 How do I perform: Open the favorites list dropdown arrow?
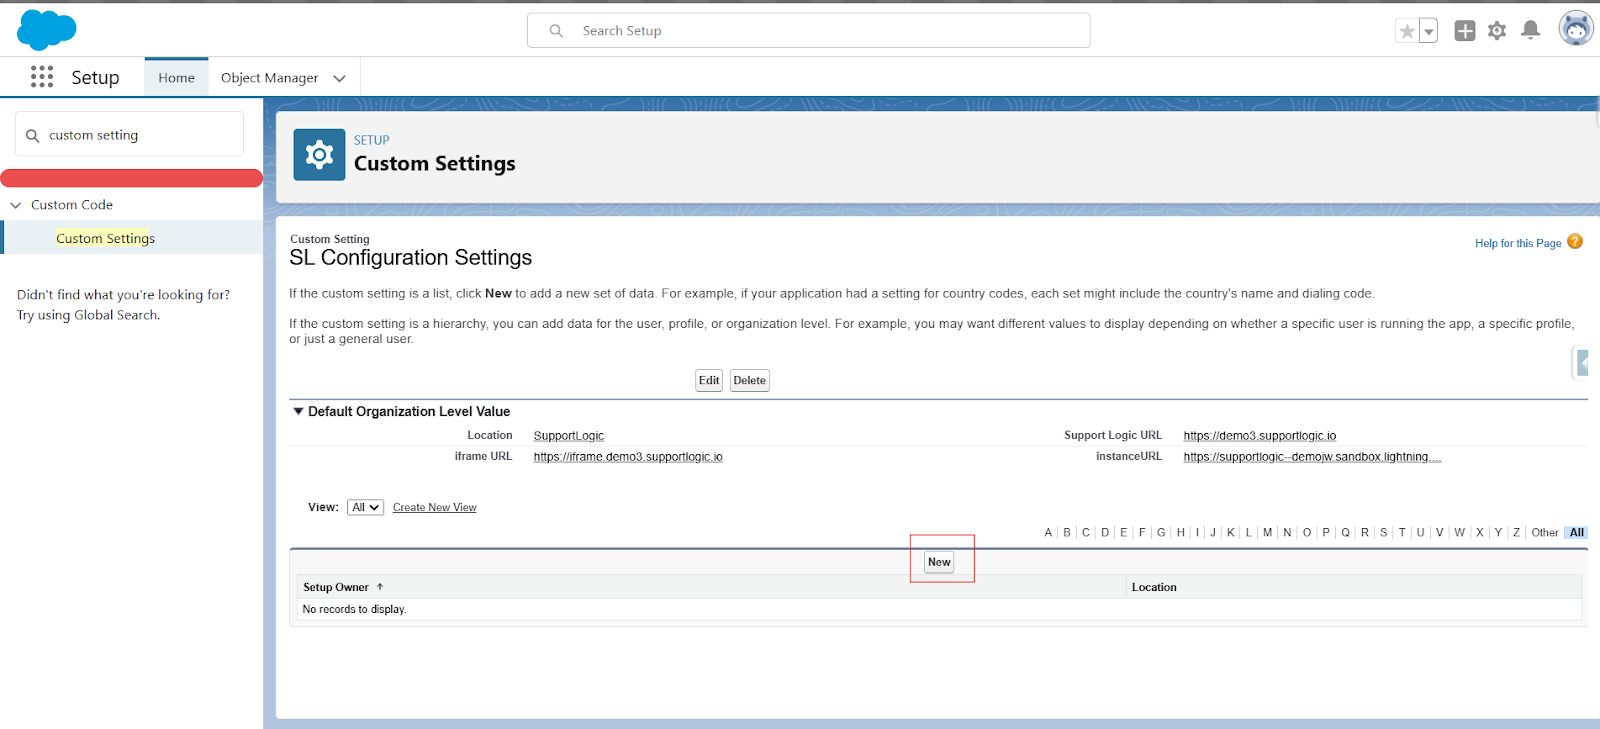click(x=1429, y=31)
